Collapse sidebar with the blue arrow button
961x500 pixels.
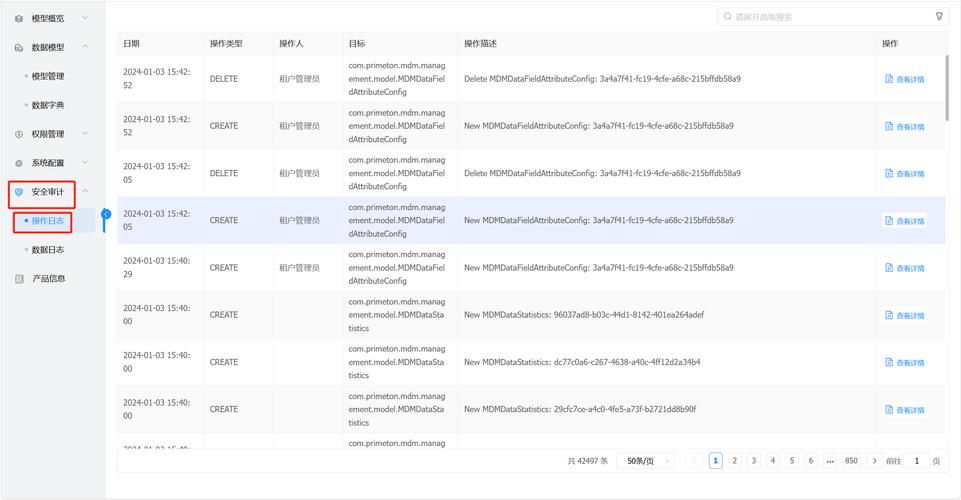106,214
